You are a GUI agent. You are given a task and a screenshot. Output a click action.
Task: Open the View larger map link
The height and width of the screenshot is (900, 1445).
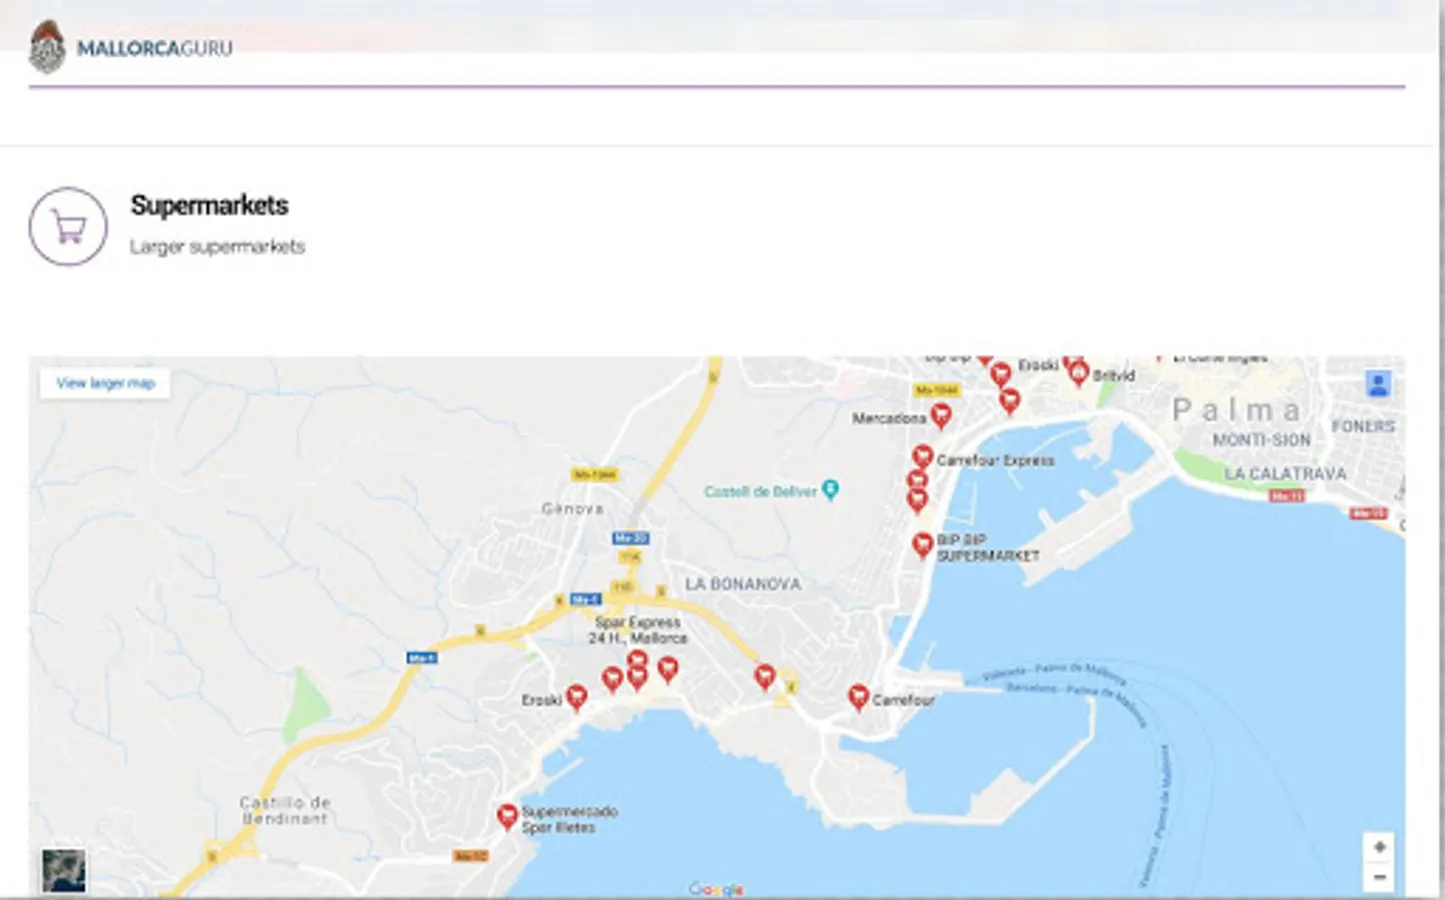coord(105,383)
